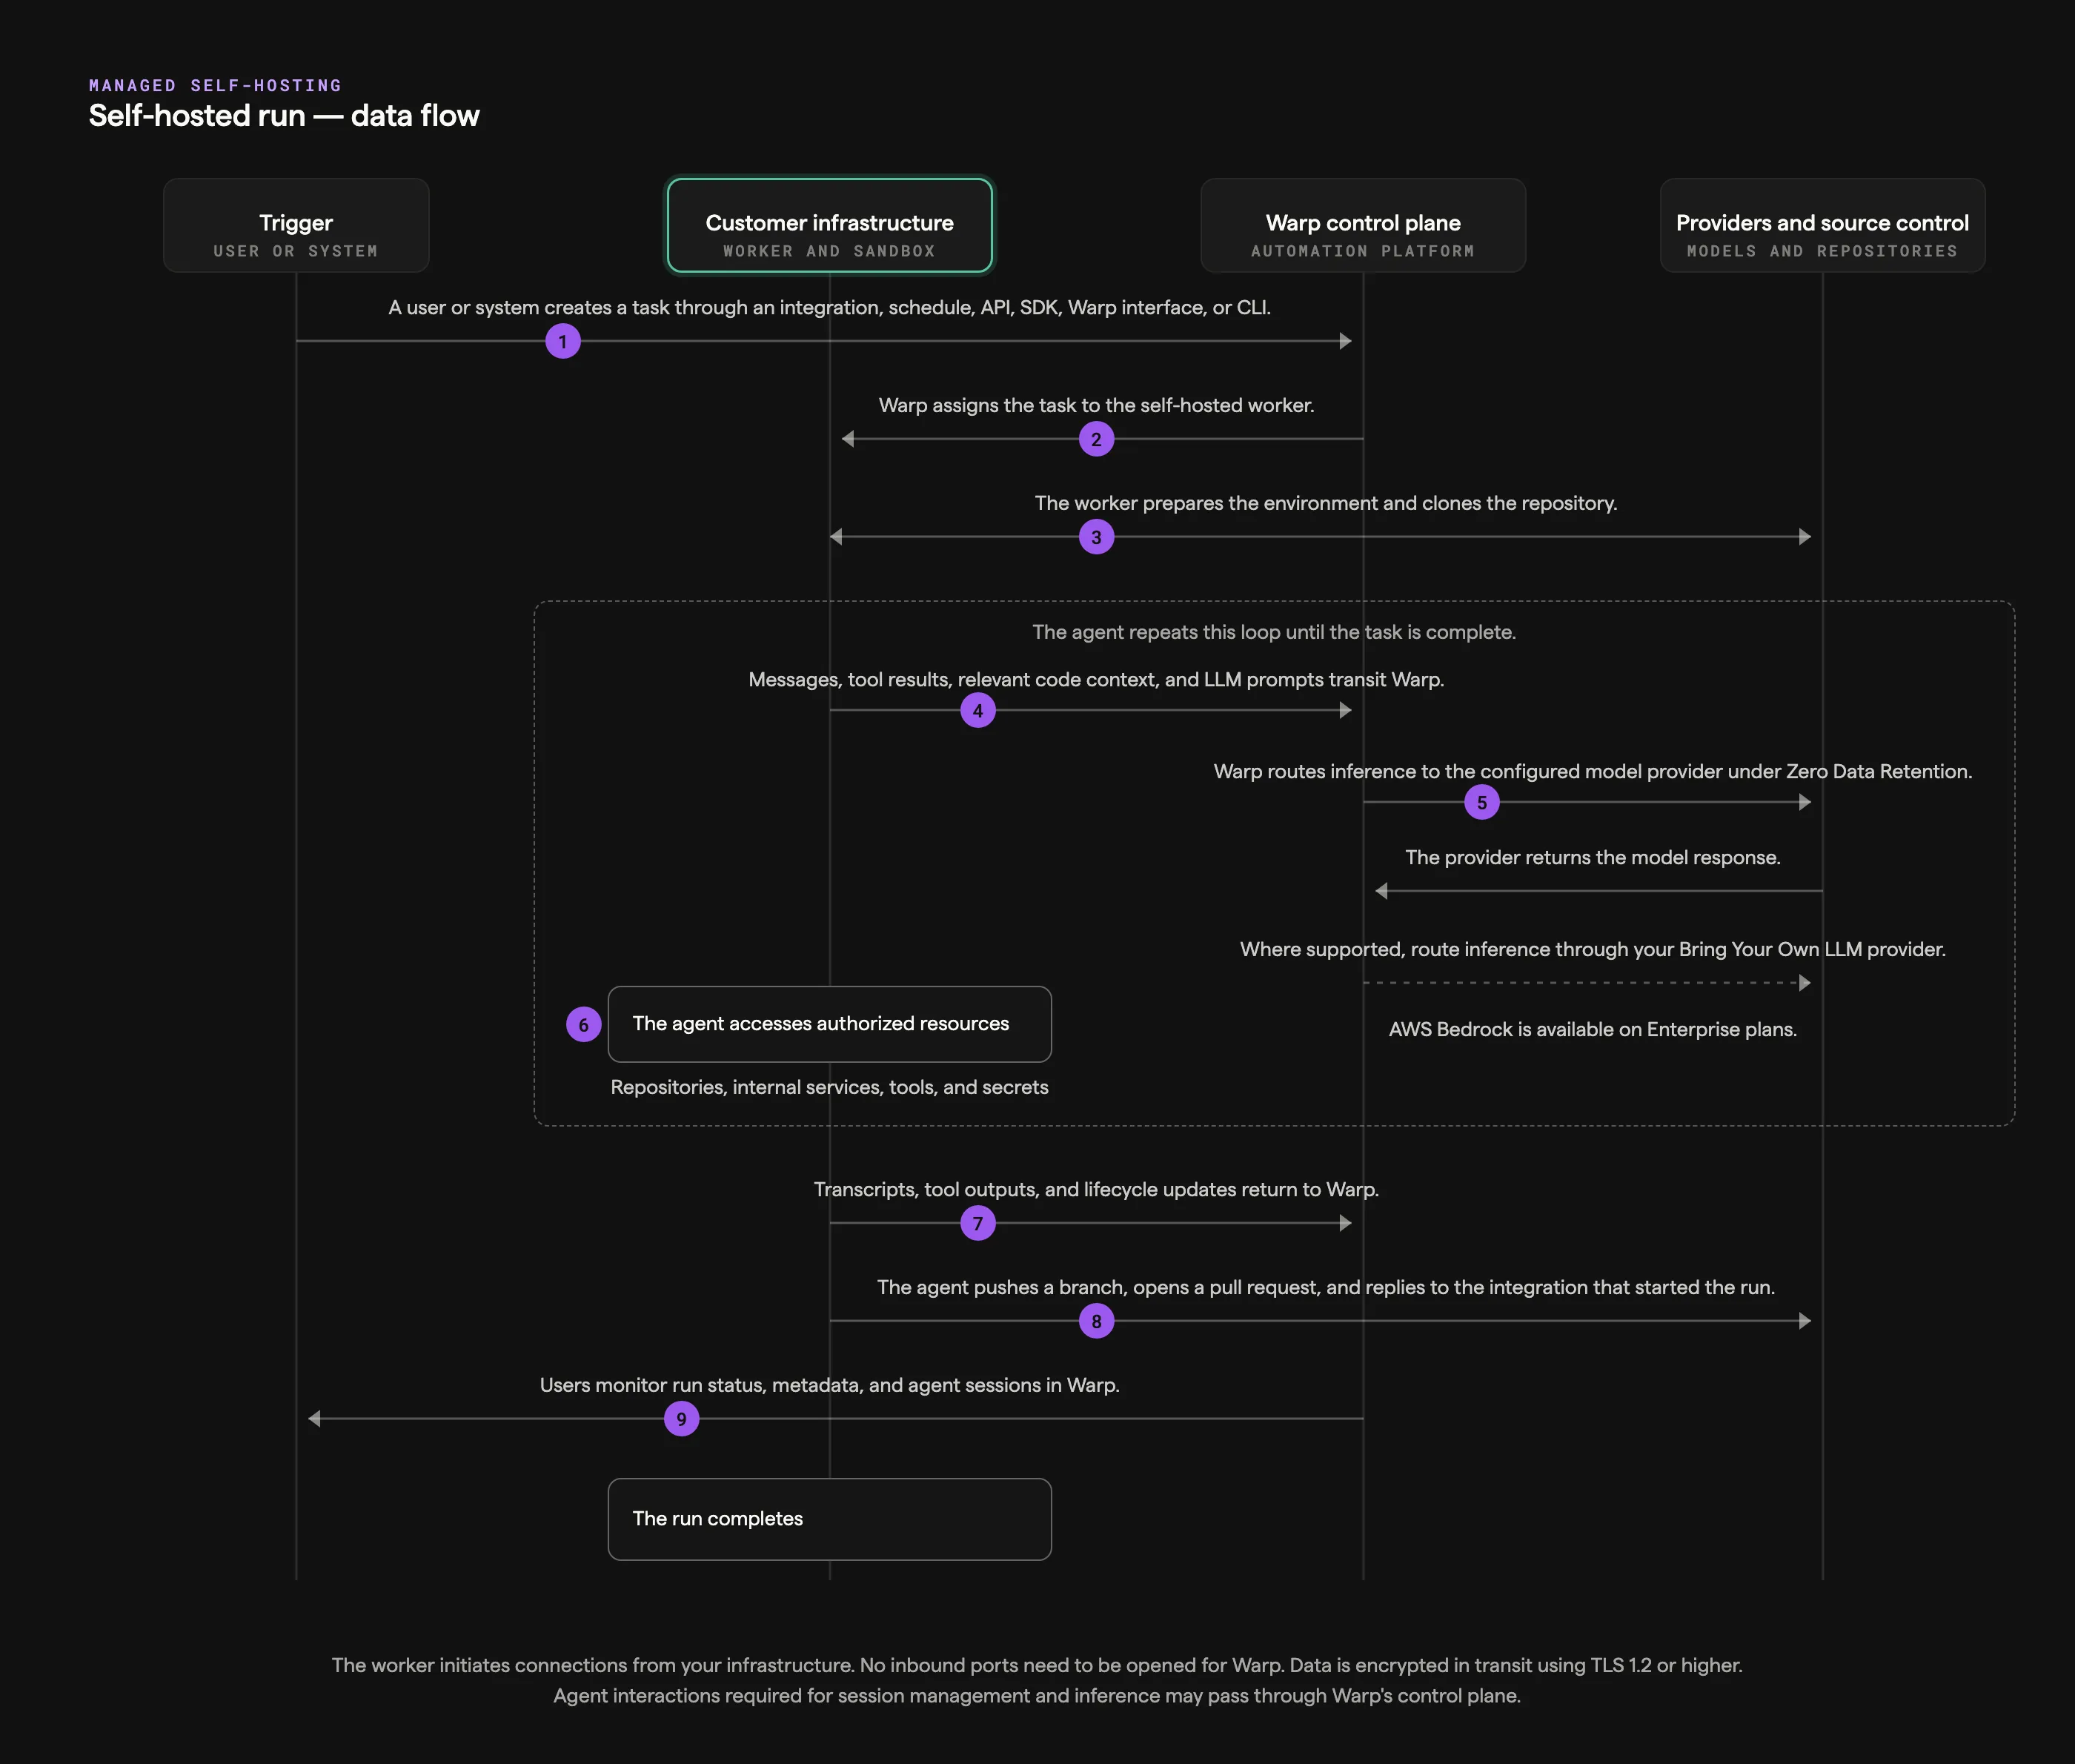This screenshot has height=1764, width=2075.
Task: Click step badge number 1
Action: coord(563,341)
